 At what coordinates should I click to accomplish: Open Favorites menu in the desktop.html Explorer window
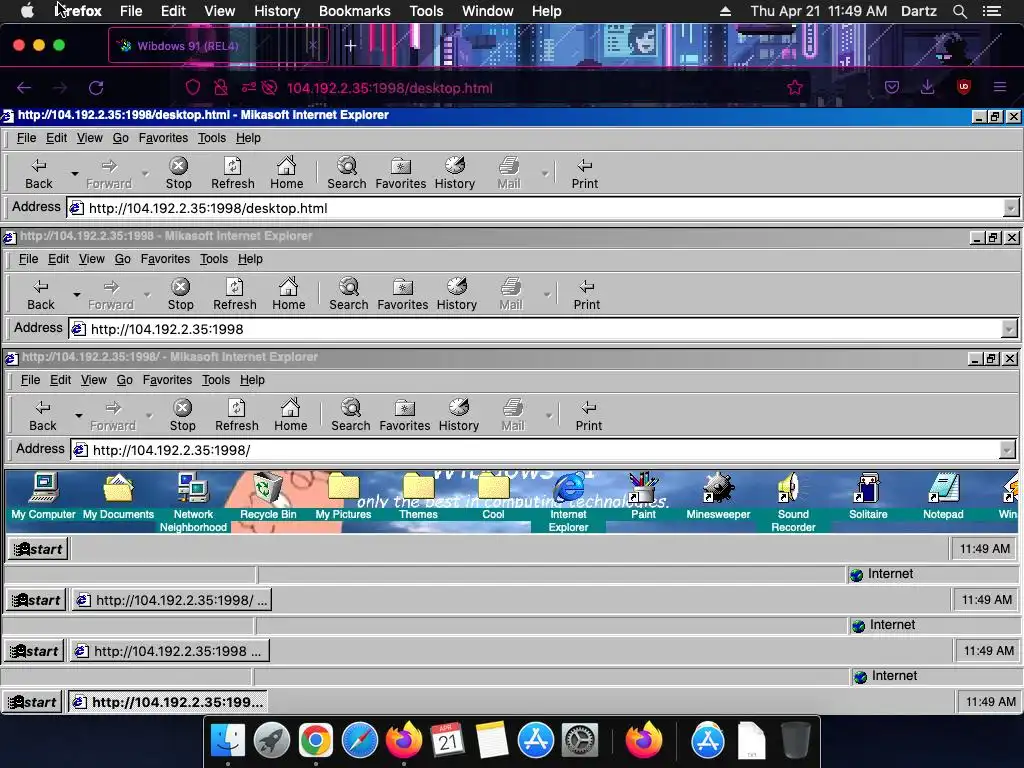(163, 138)
